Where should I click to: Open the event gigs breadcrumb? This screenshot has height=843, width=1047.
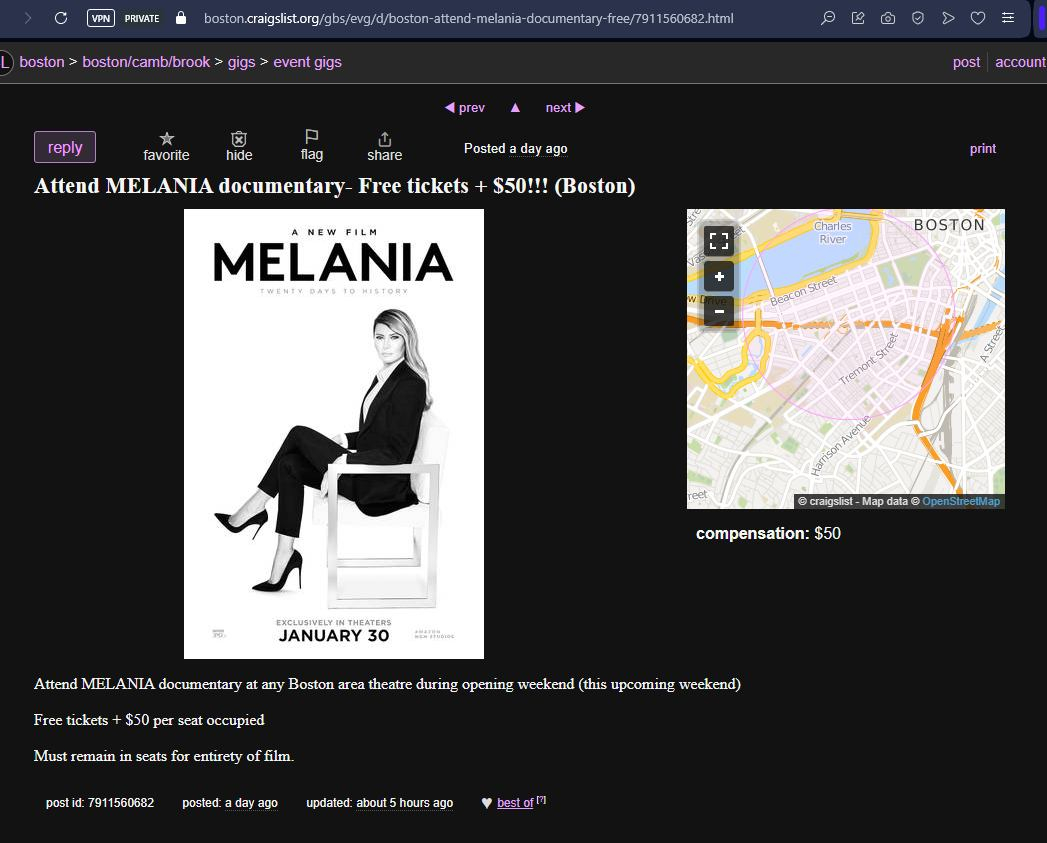[x=307, y=62]
